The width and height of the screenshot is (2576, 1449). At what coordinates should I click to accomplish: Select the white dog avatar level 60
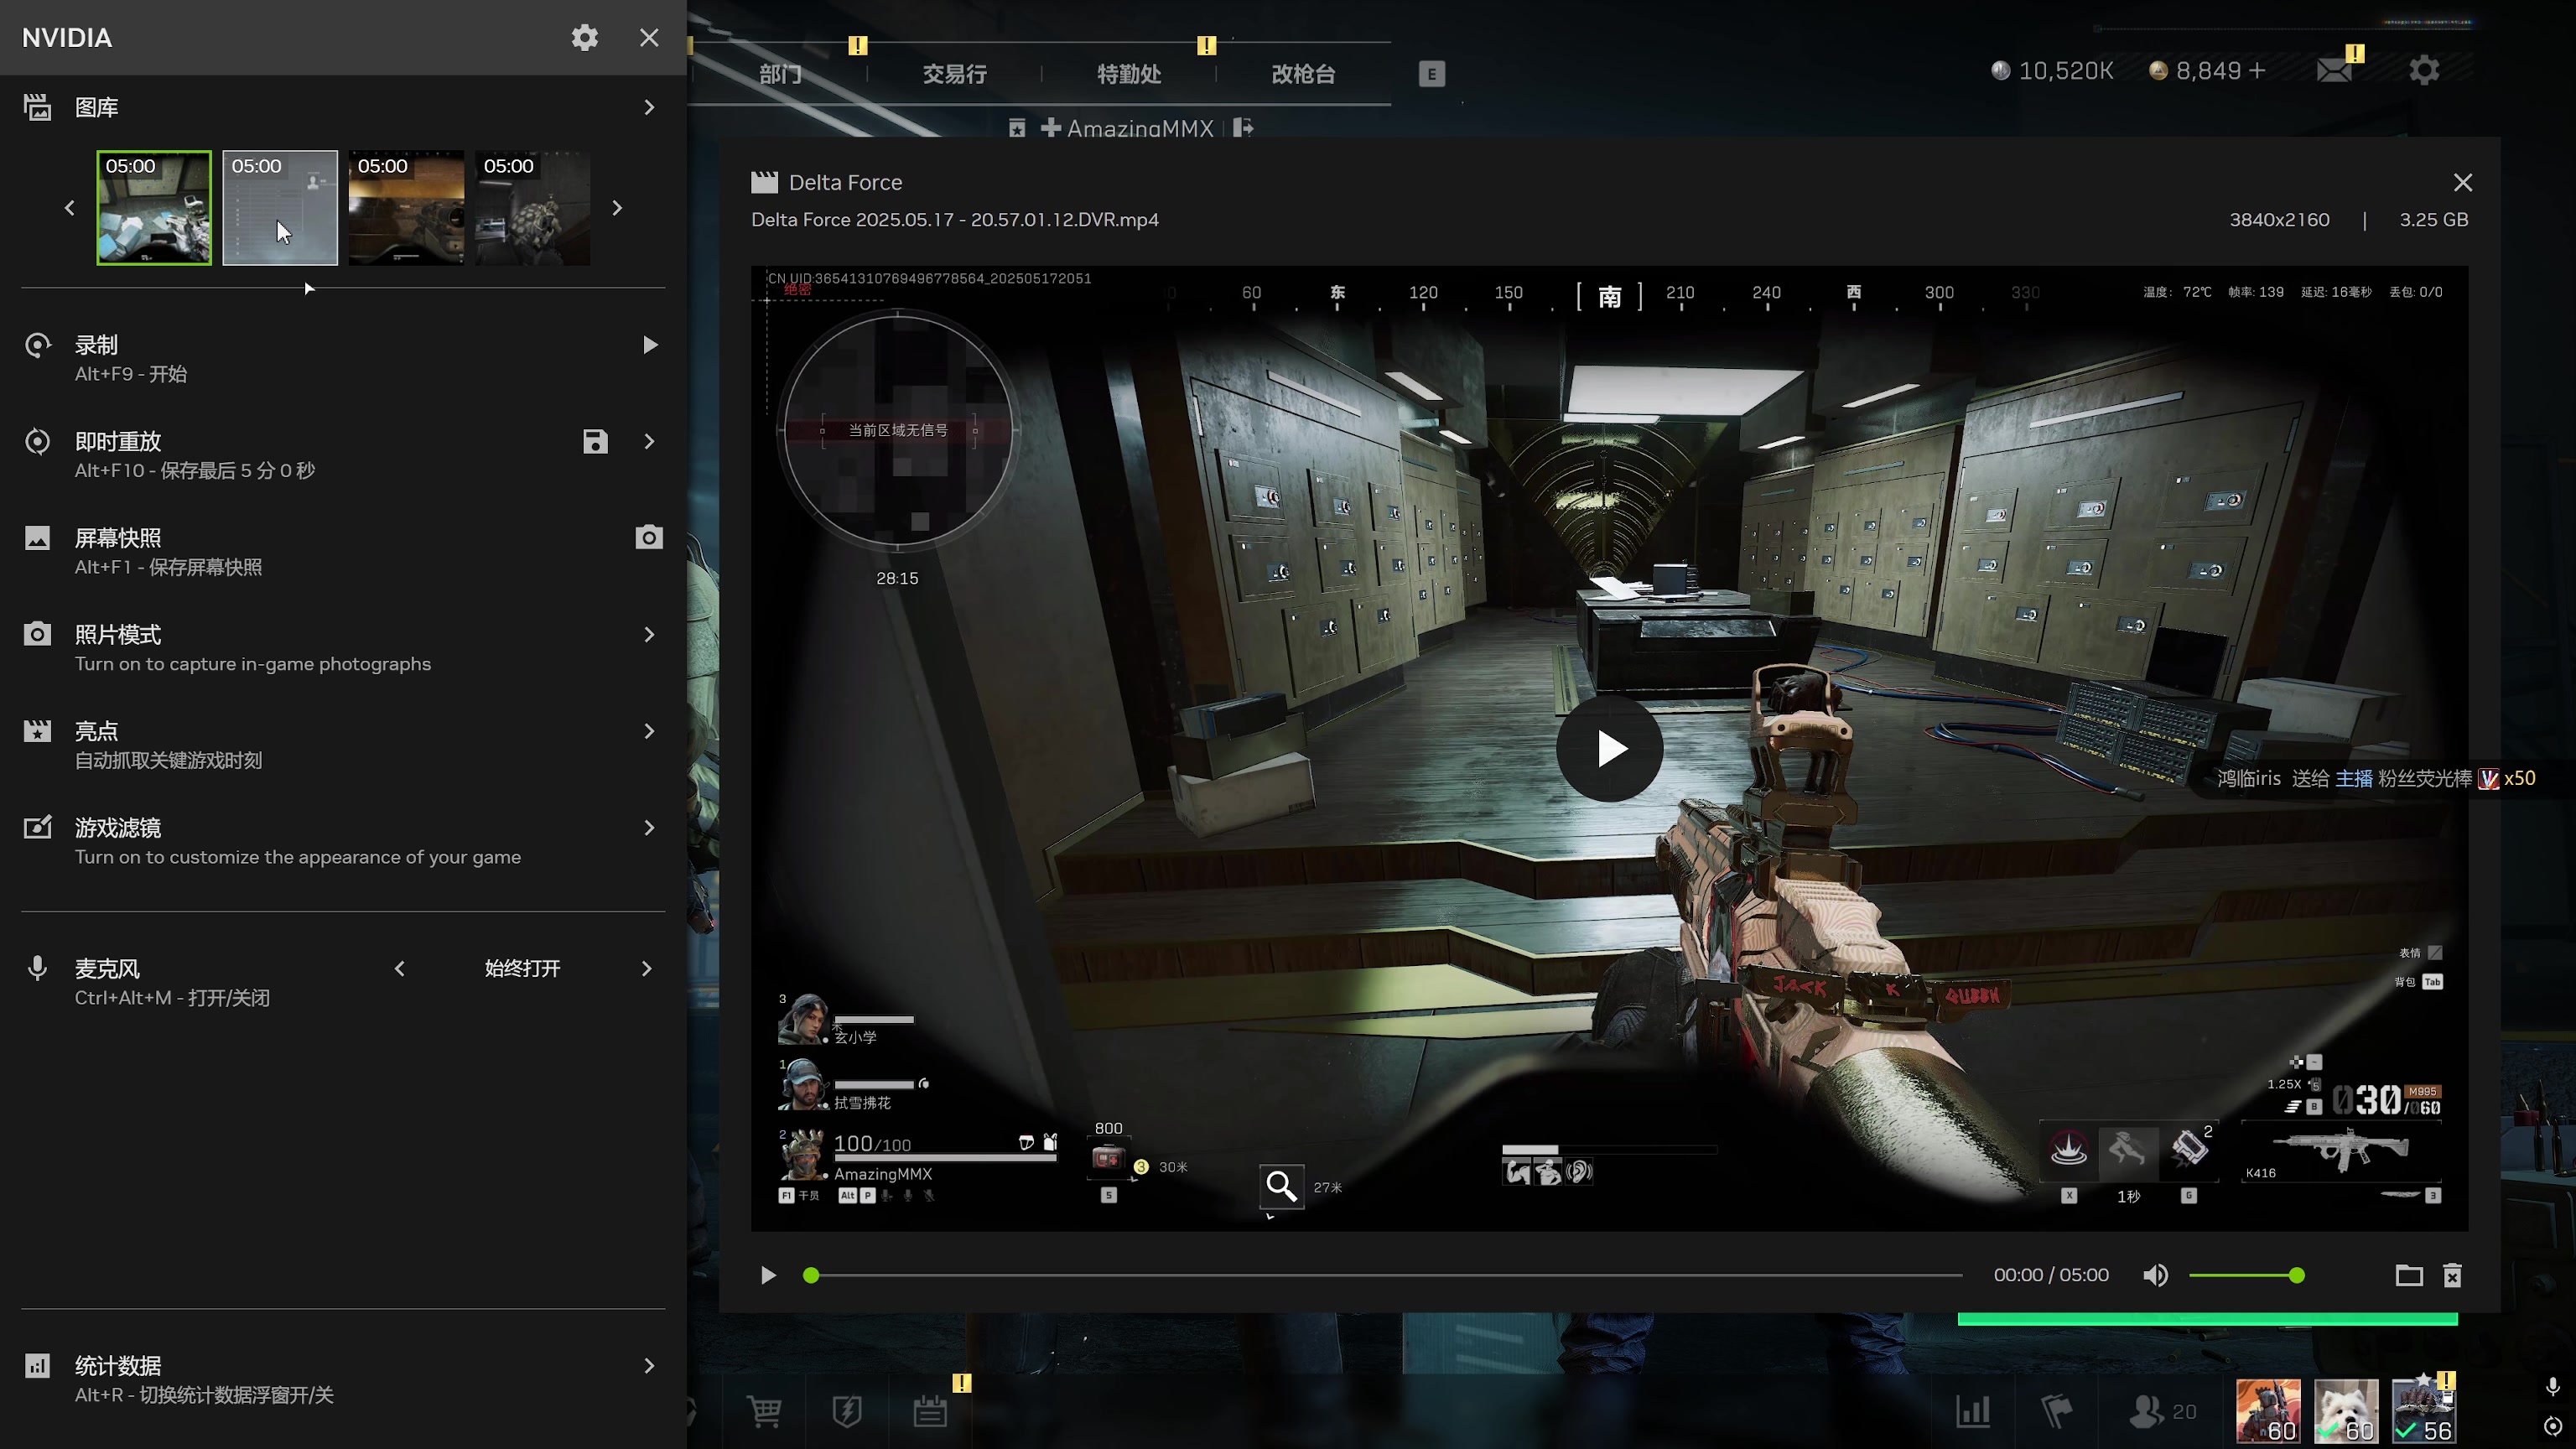(x=2346, y=1412)
